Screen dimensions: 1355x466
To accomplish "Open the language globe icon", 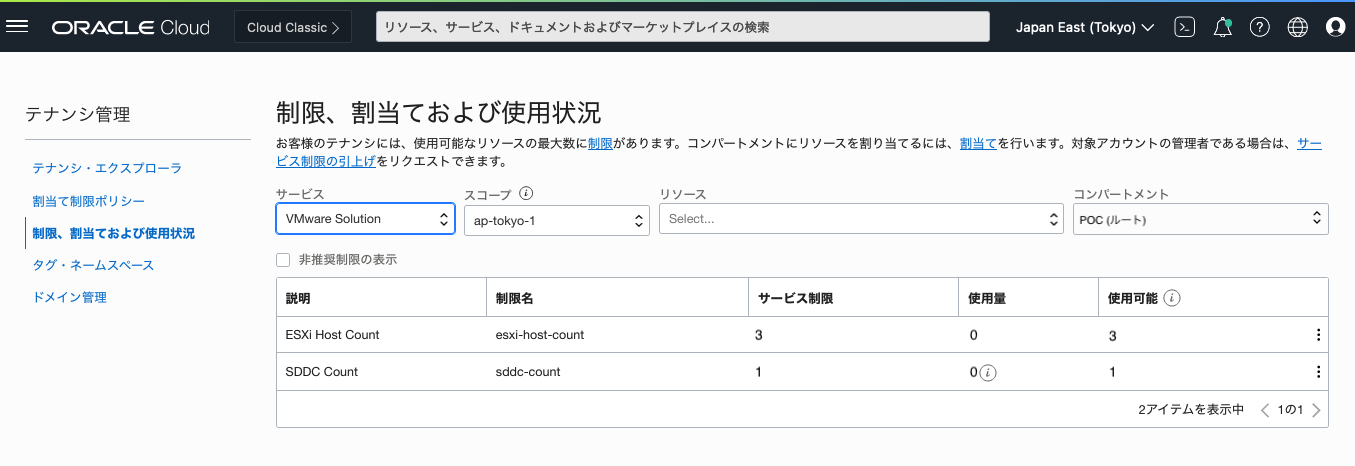I will (x=1297, y=27).
